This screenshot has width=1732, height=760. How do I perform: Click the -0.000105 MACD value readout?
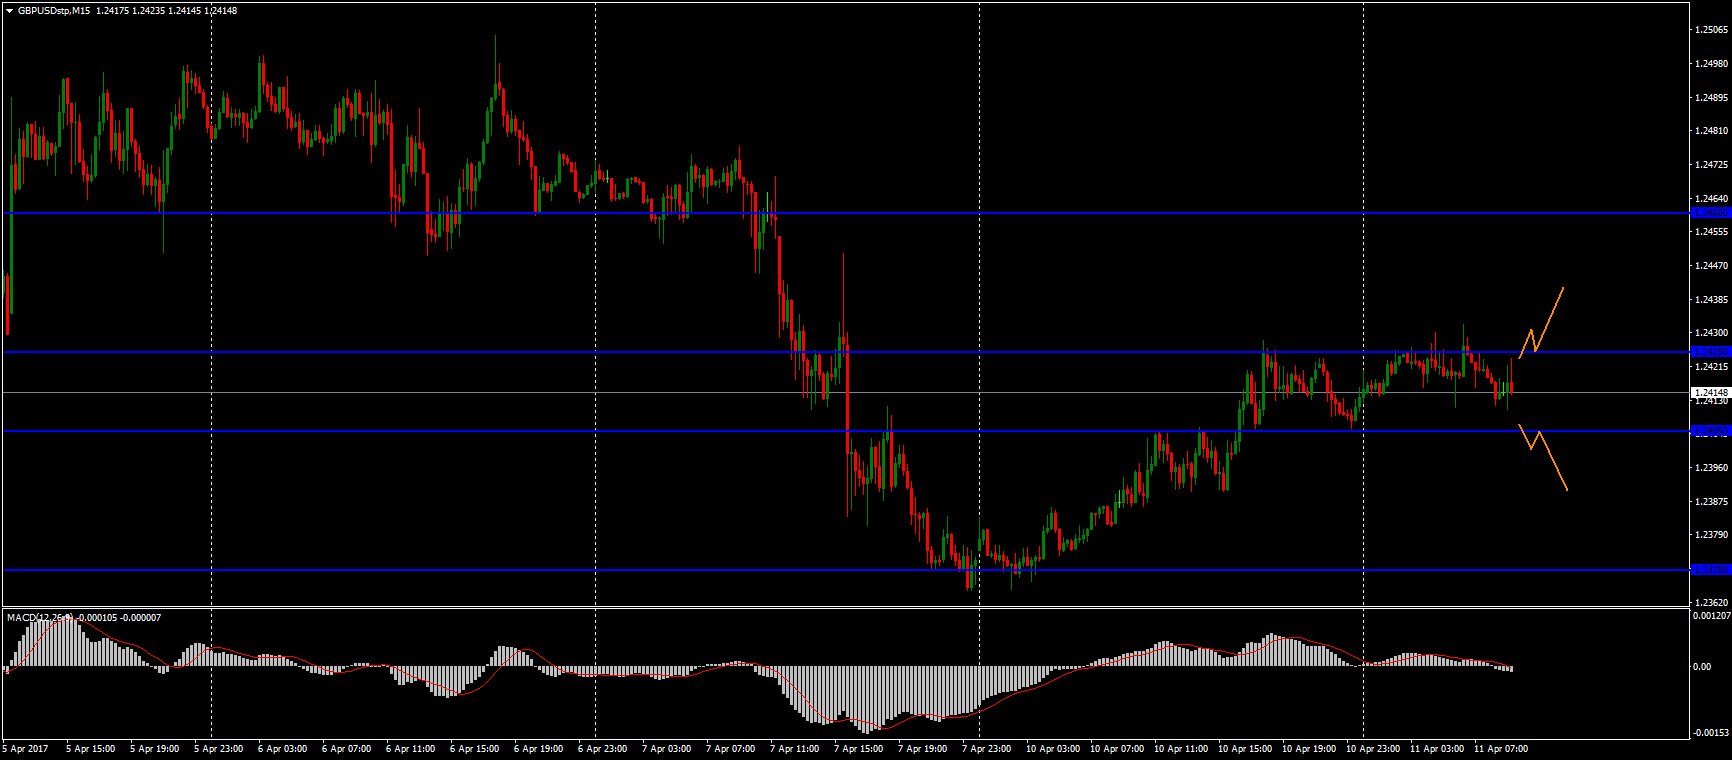98,618
